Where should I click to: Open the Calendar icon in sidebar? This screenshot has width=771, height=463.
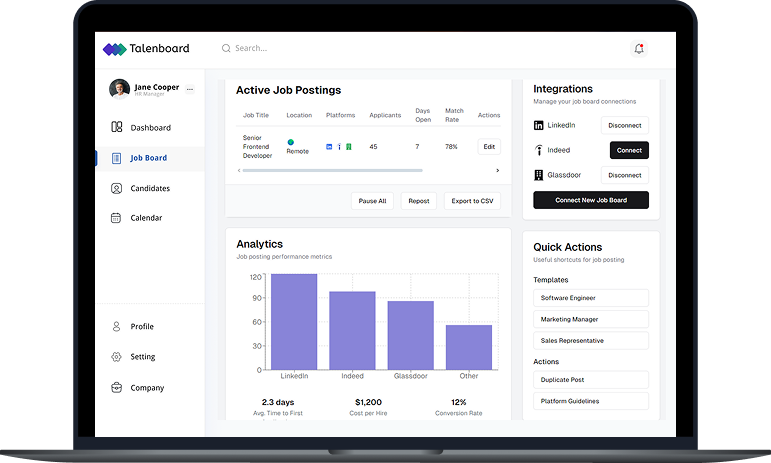(117, 218)
